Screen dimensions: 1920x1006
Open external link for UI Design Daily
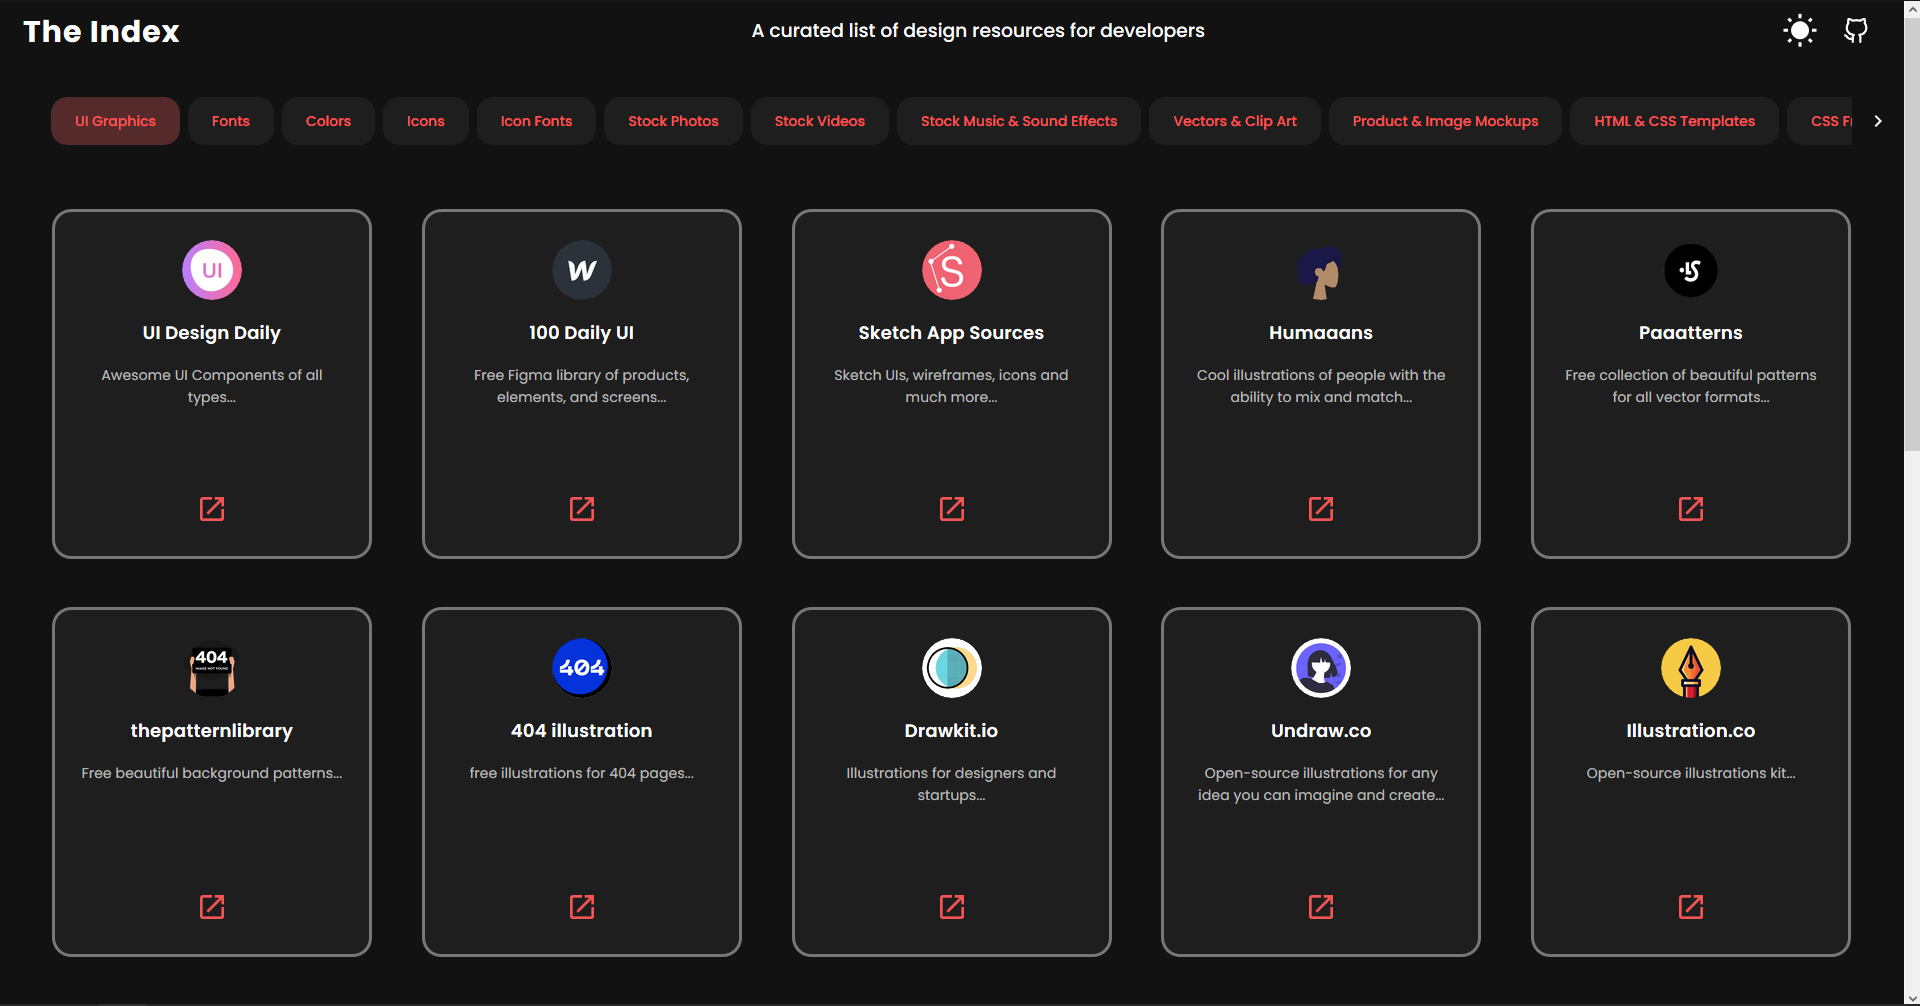[212, 509]
